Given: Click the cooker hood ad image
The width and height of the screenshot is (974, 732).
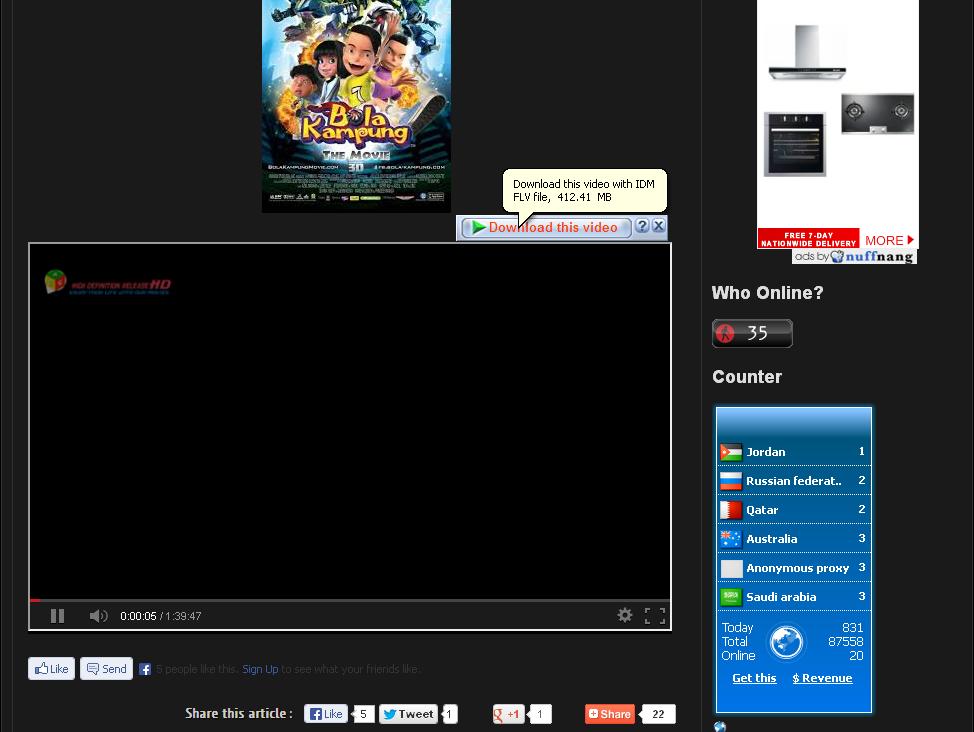Looking at the screenshot, I should point(808,53).
